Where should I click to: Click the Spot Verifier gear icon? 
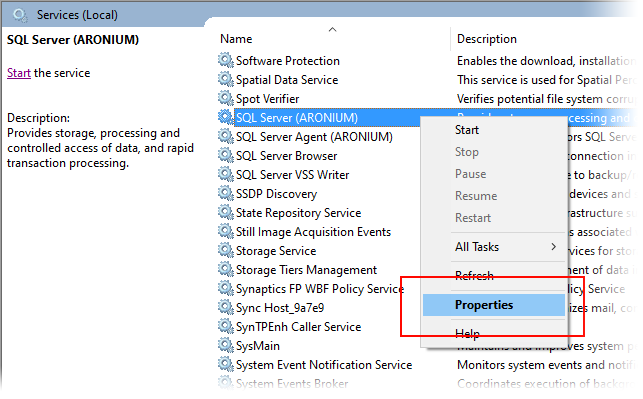[x=226, y=98]
